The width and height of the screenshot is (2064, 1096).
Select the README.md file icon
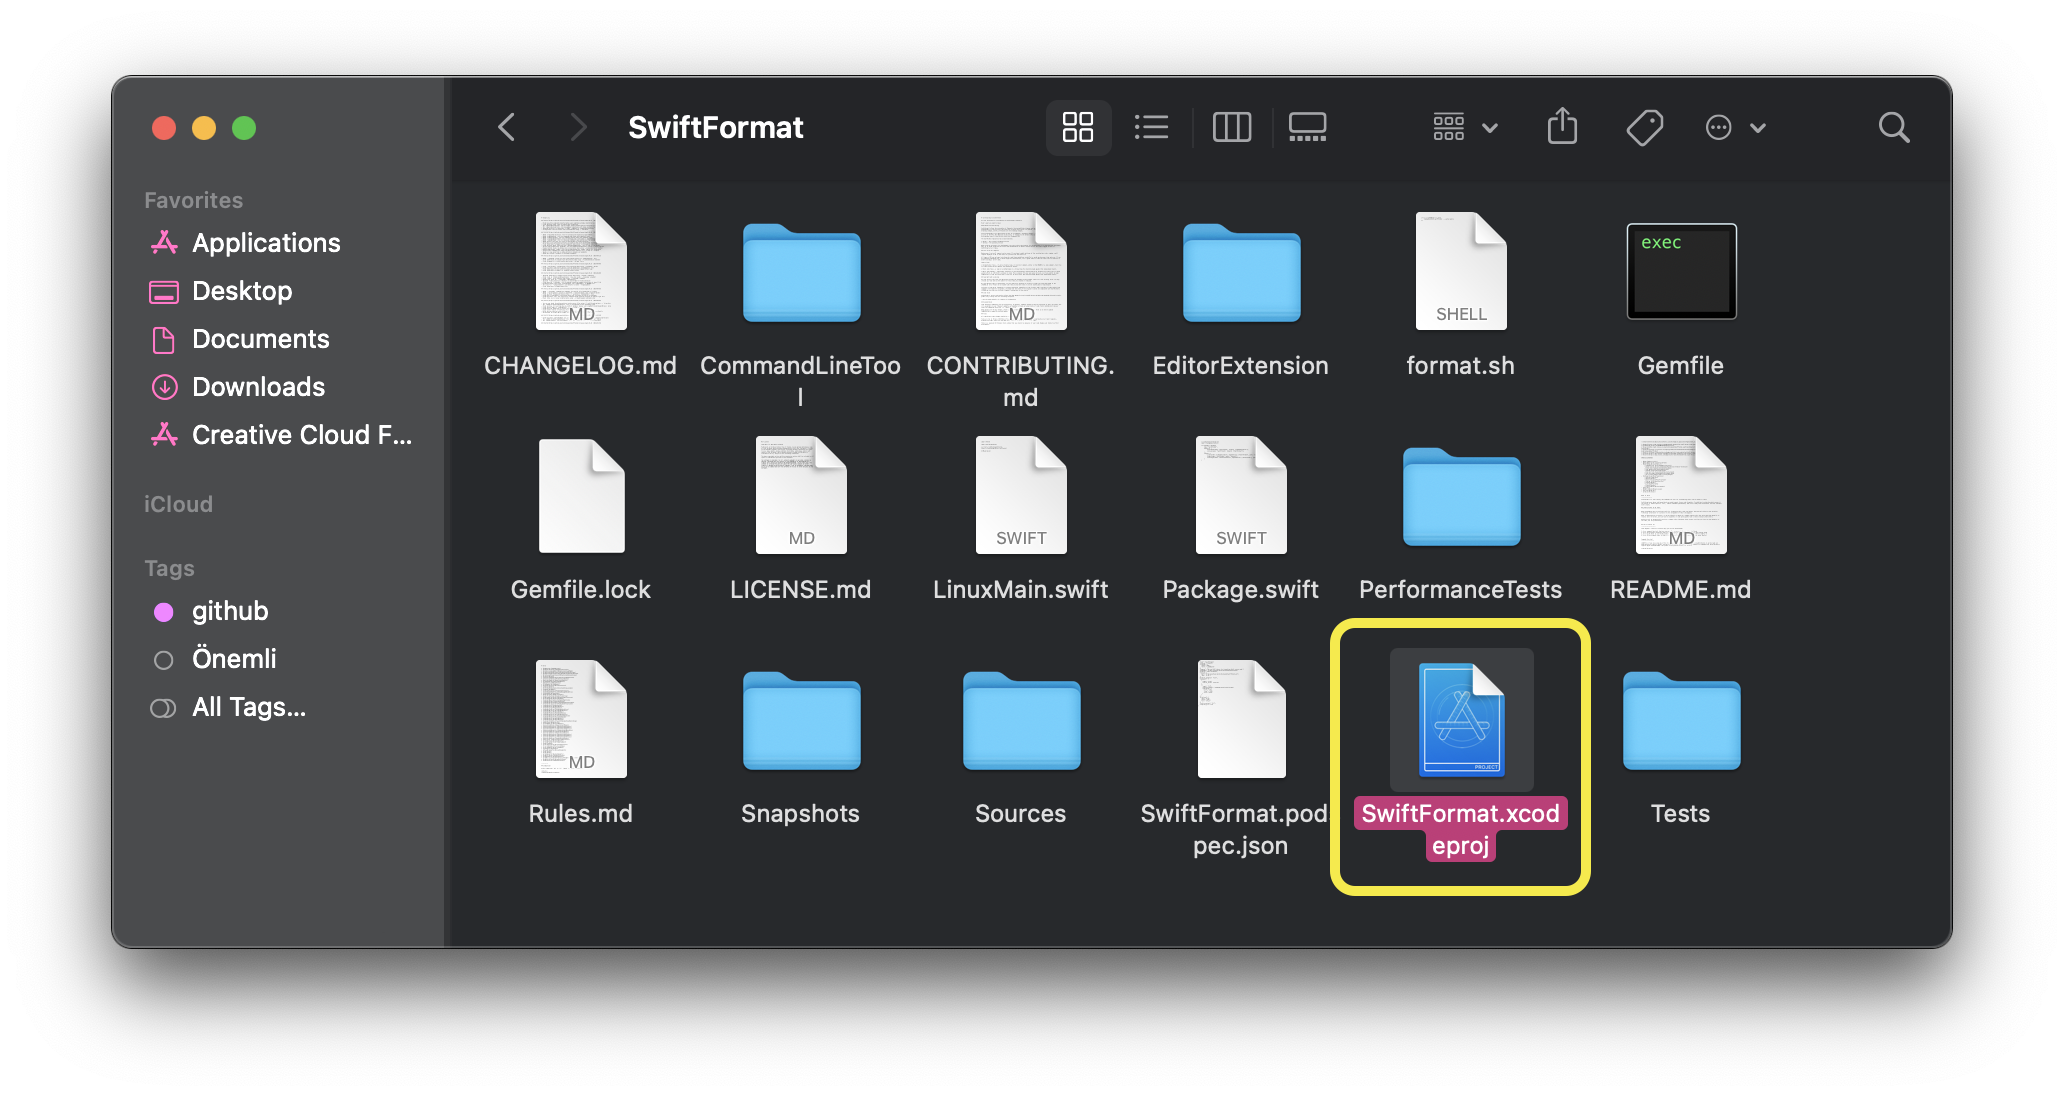click(1681, 495)
